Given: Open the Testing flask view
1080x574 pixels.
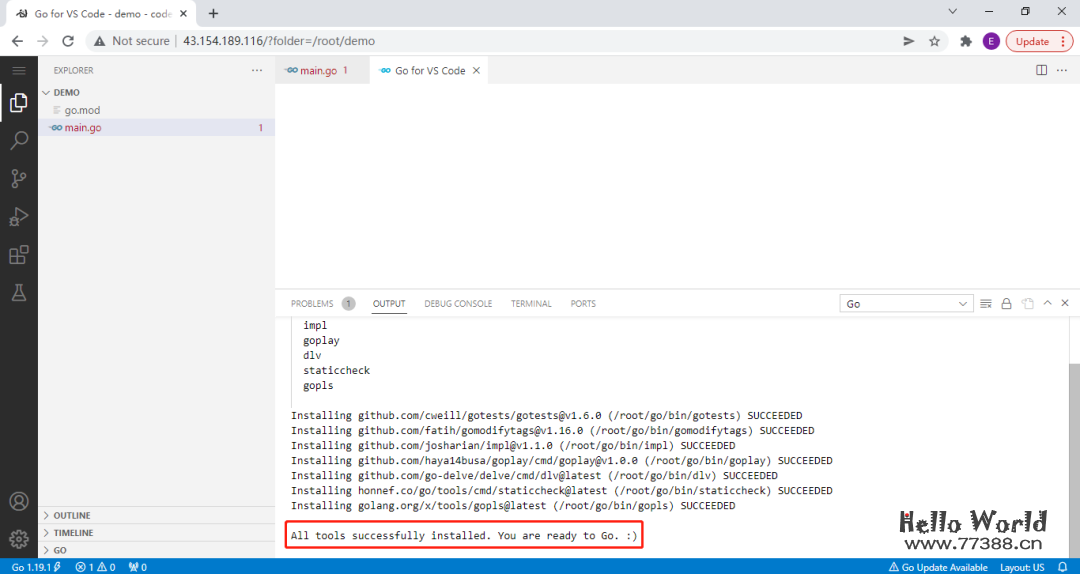Looking at the screenshot, I should click(x=19, y=293).
